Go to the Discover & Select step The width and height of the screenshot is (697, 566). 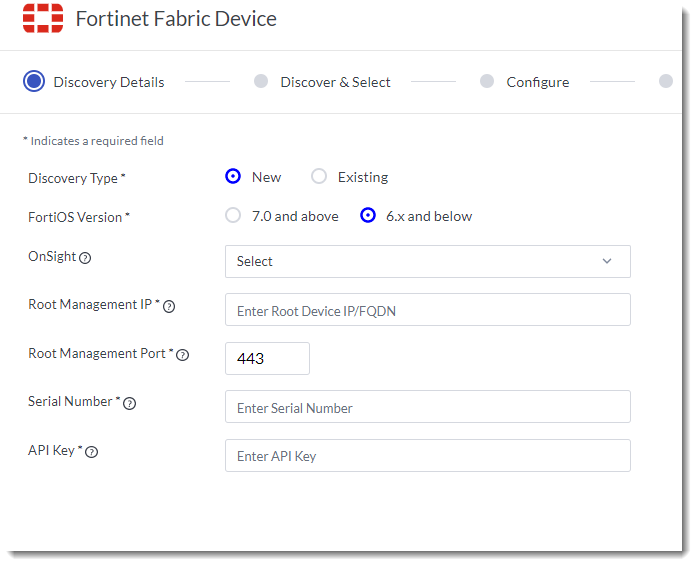click(261, 82)
